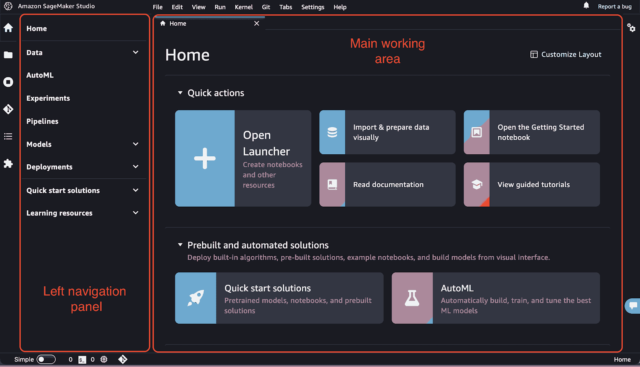Expand the Data section chevron

(x=136, y=52)
